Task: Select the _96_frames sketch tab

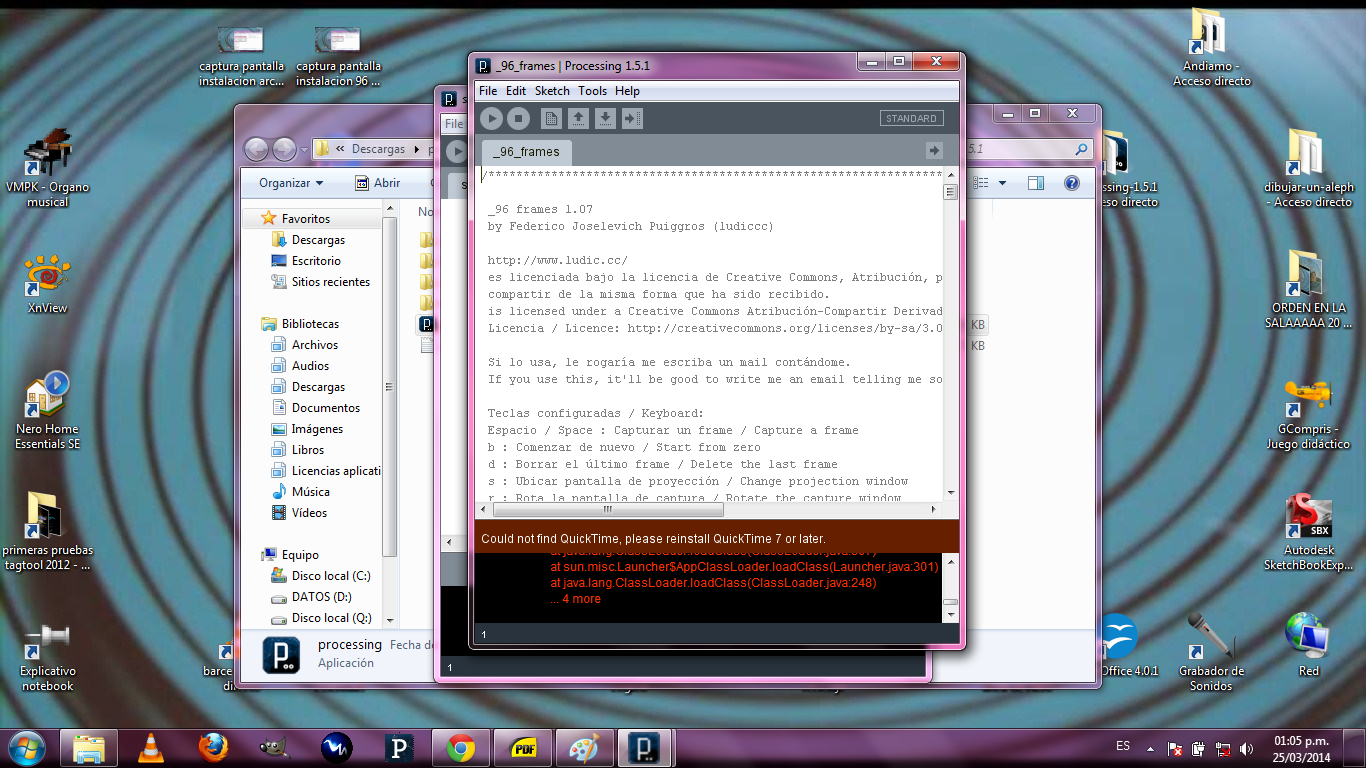Action: pos(527,152)
